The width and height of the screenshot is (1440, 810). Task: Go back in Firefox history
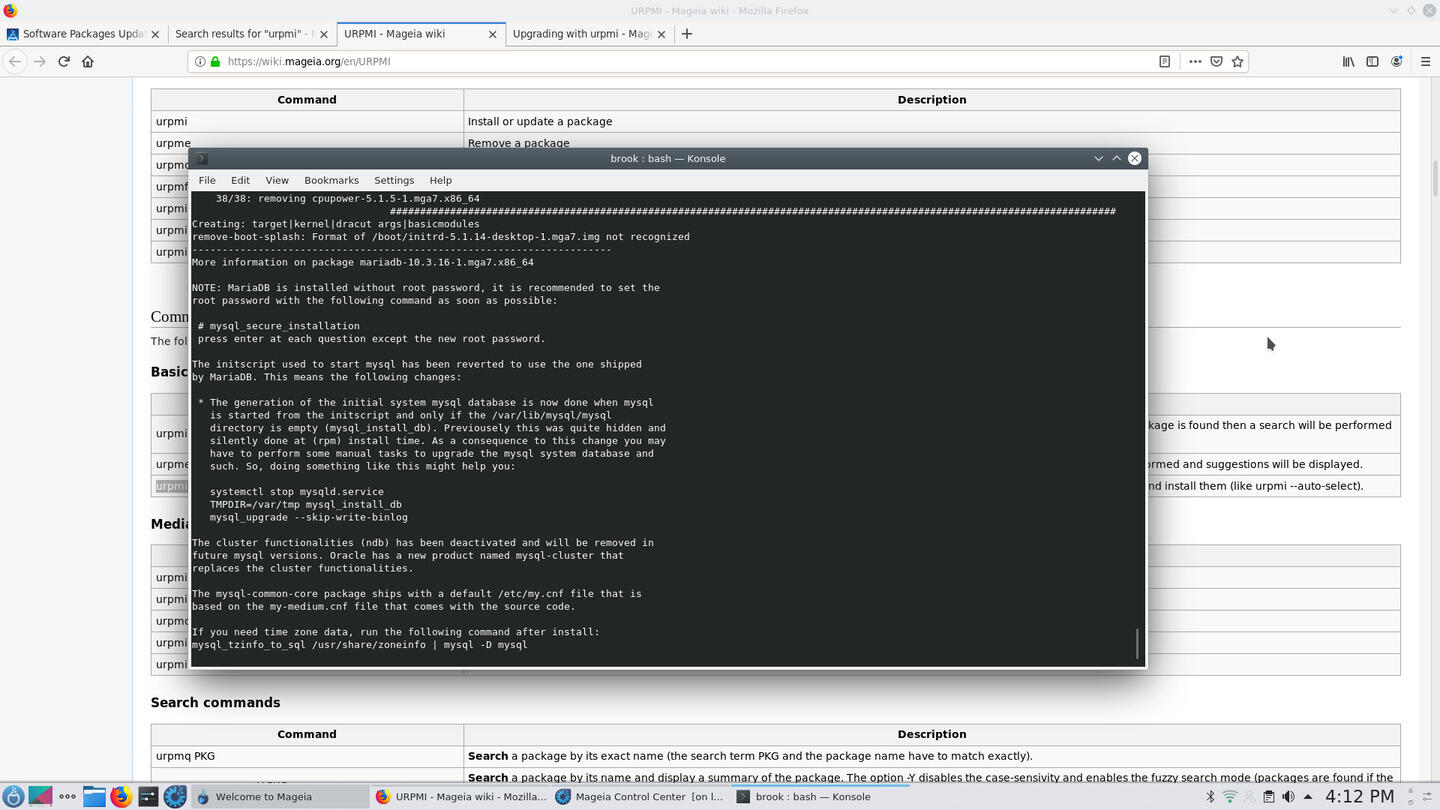pyautogui.click(x=14, y=61)
